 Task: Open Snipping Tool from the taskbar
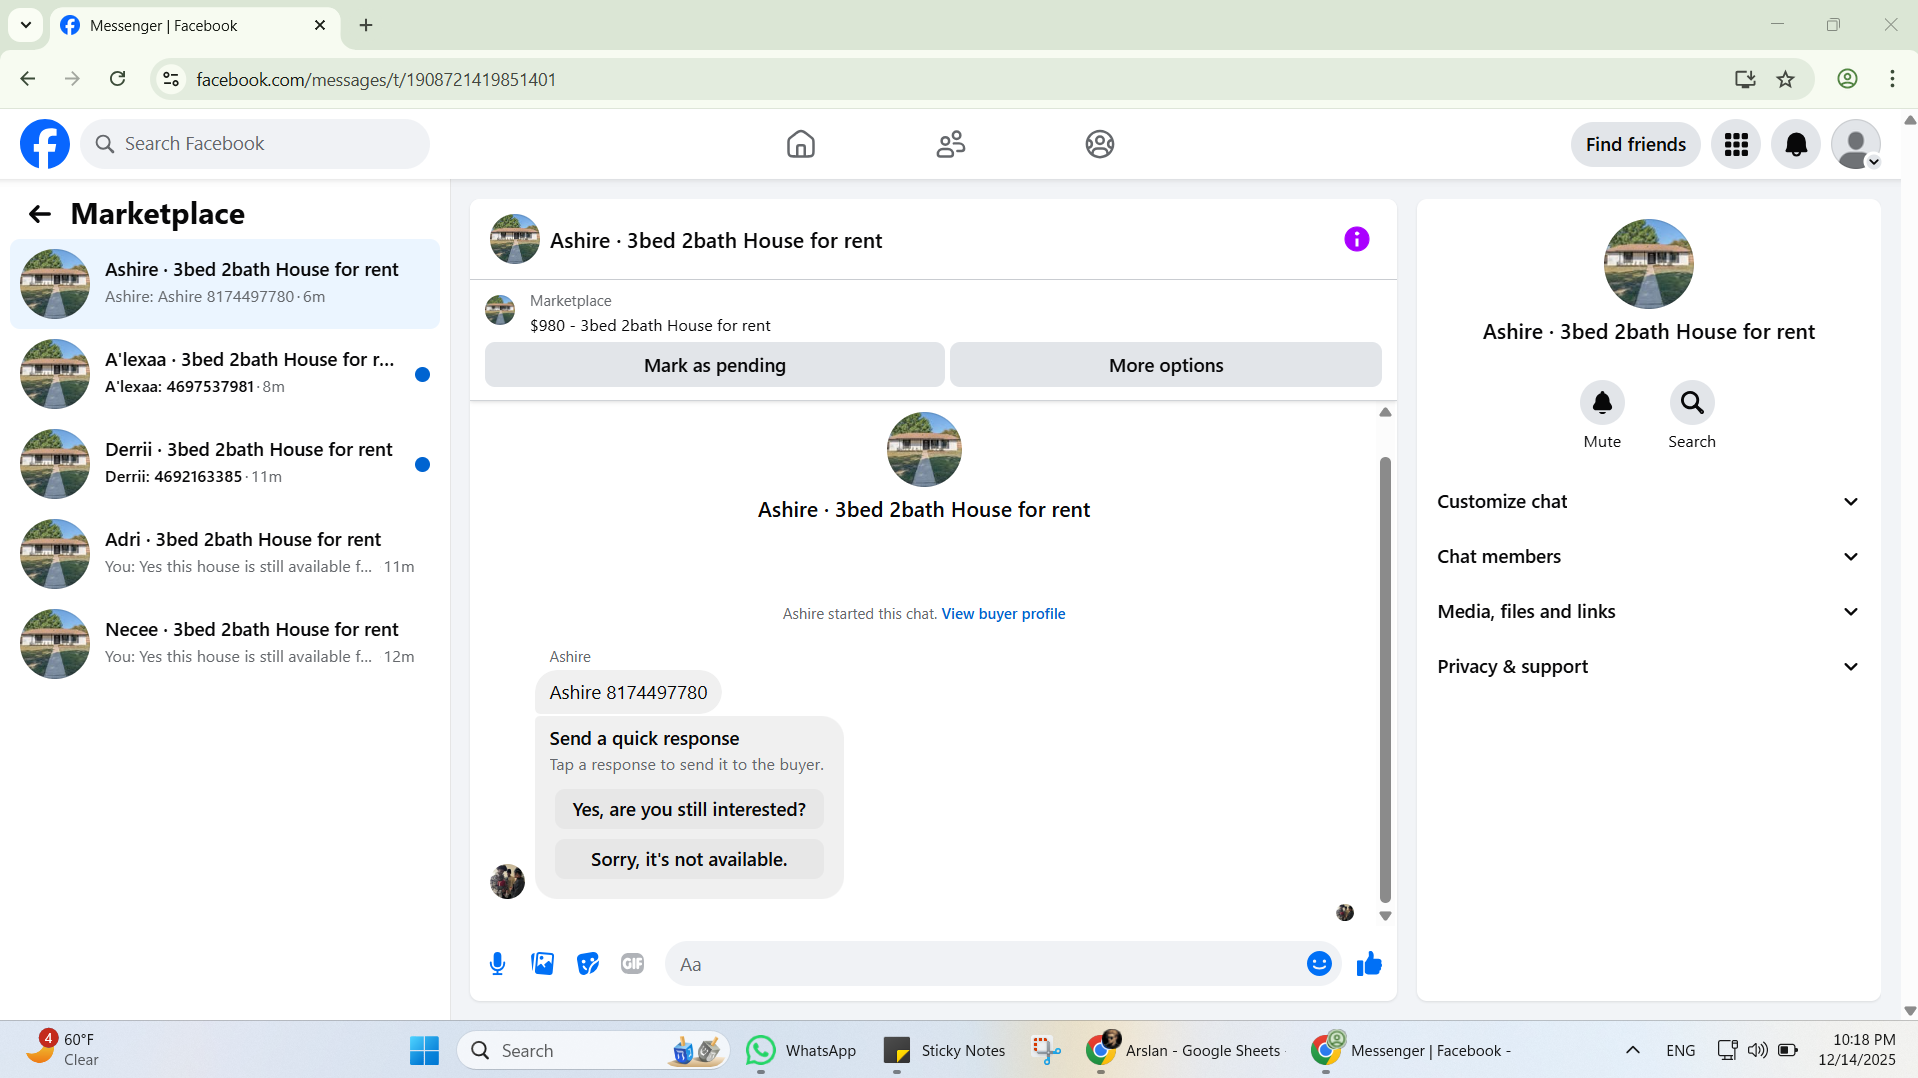pos(1046,1050)
